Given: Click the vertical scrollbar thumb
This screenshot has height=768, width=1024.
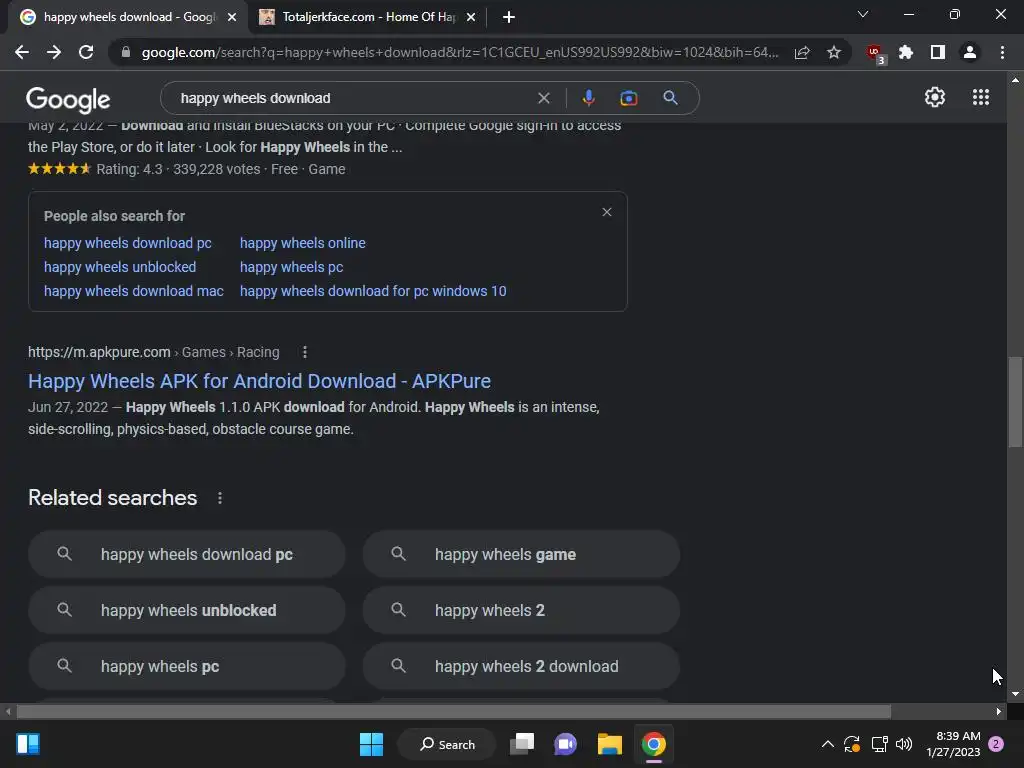Looking at the screenshot, I should click(1015, 402).
